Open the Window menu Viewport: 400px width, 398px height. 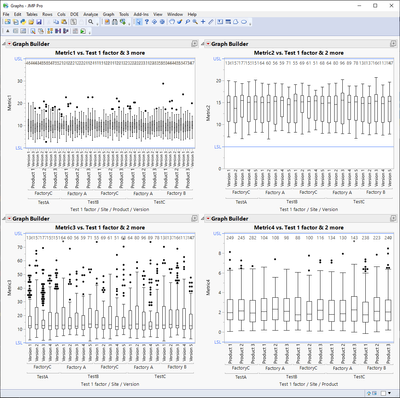click(x=175, y=14)
